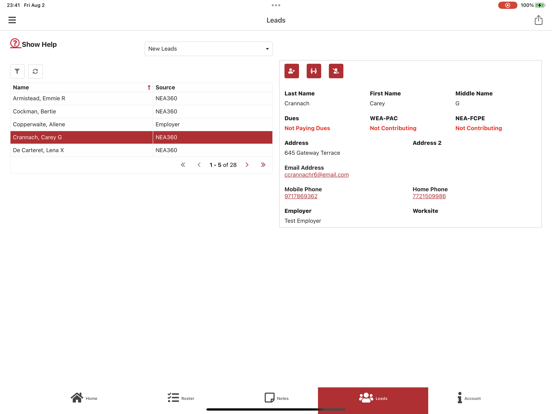Click the last name value Crannach
Viewport: 552px width, 414px height.
tap(297, 104)
